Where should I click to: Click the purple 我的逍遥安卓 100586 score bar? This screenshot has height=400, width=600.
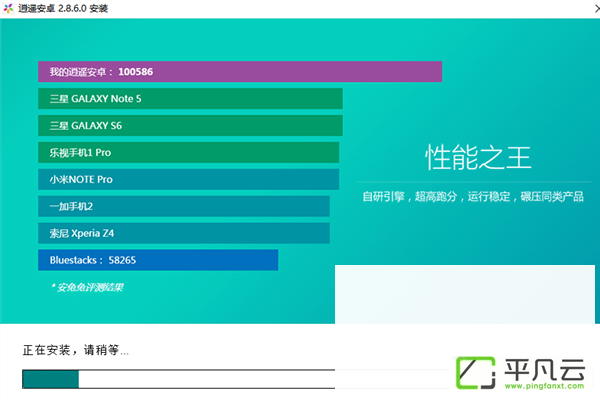pyautogui.click(x=240, y=72)
